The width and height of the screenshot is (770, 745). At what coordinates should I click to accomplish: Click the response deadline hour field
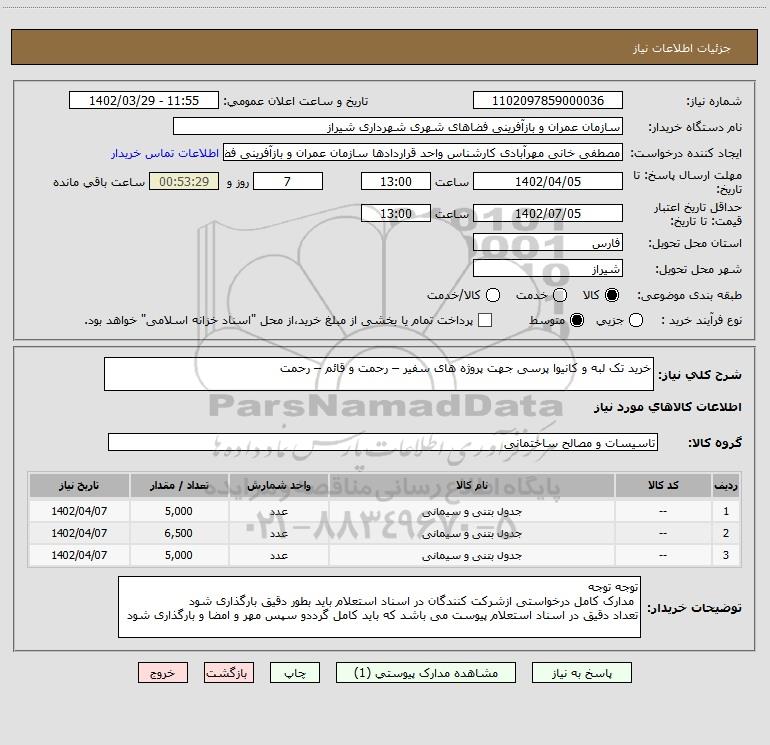[x=396, y=181]
